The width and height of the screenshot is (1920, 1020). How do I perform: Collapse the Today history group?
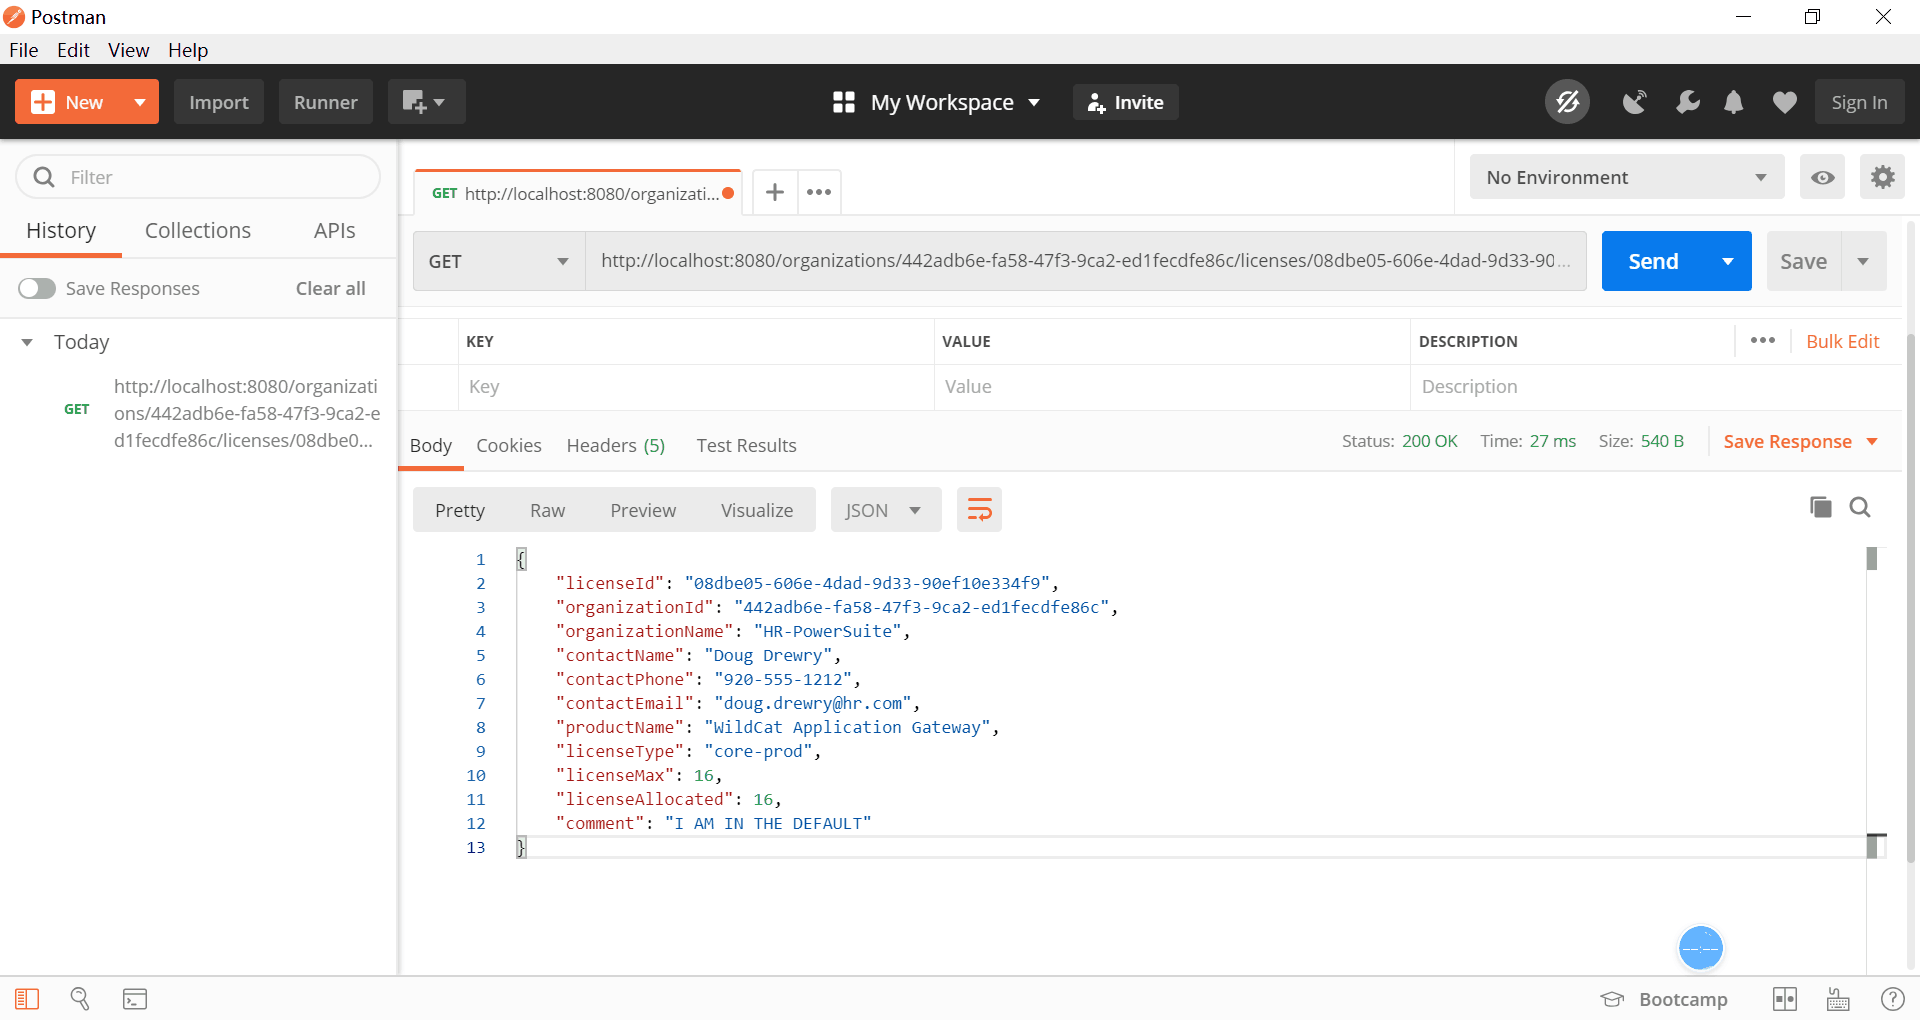27,342
